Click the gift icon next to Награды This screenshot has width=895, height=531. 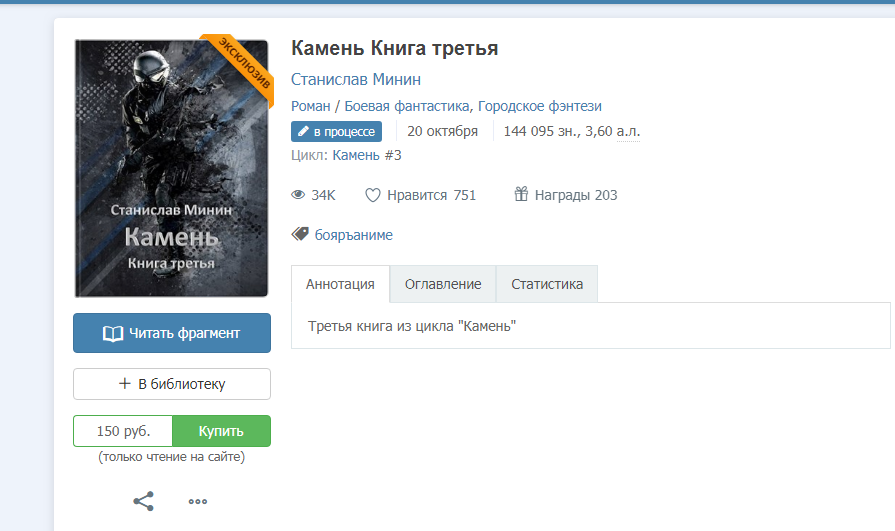pyautogui.click(x=520, y=195)
